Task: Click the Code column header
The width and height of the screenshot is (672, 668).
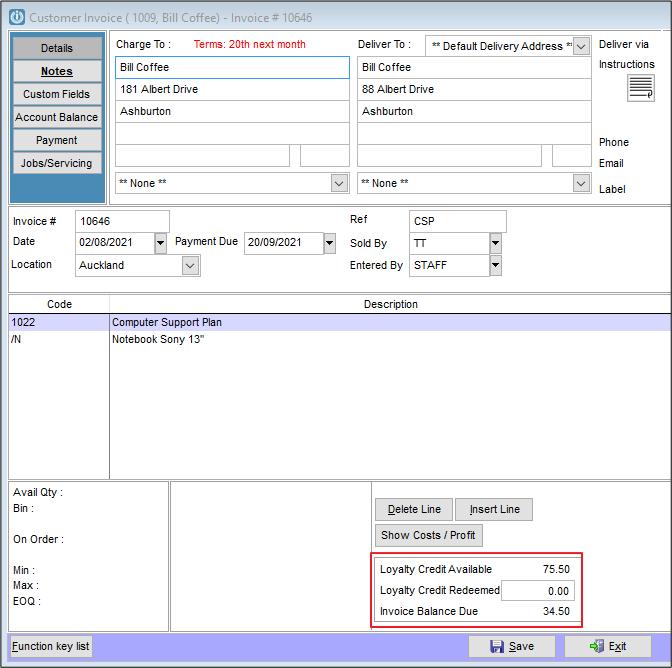Action: [59, 304]
